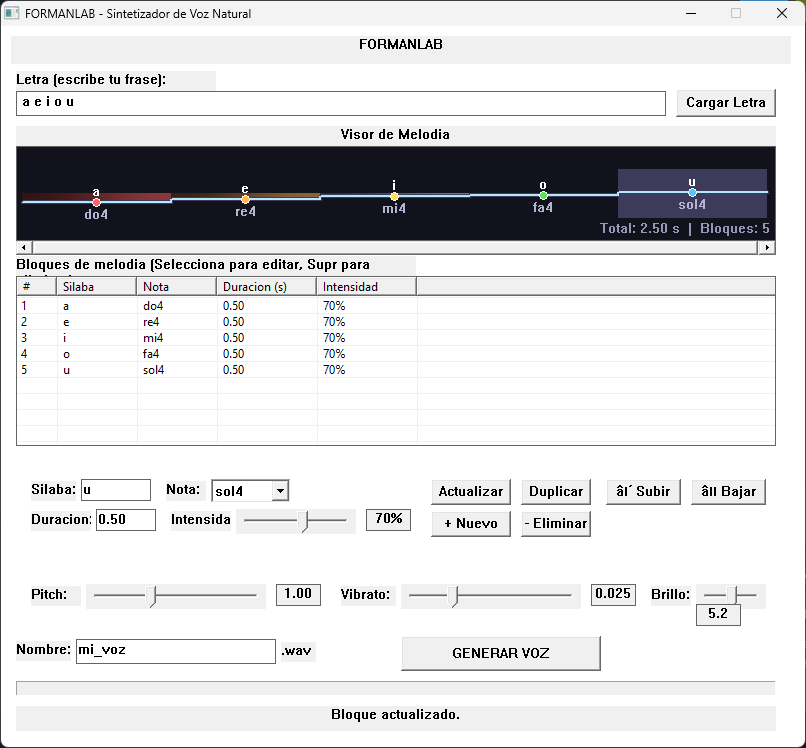Click the Duracion (s) column header
Screen dimensions: 806x748
[267, 286]
